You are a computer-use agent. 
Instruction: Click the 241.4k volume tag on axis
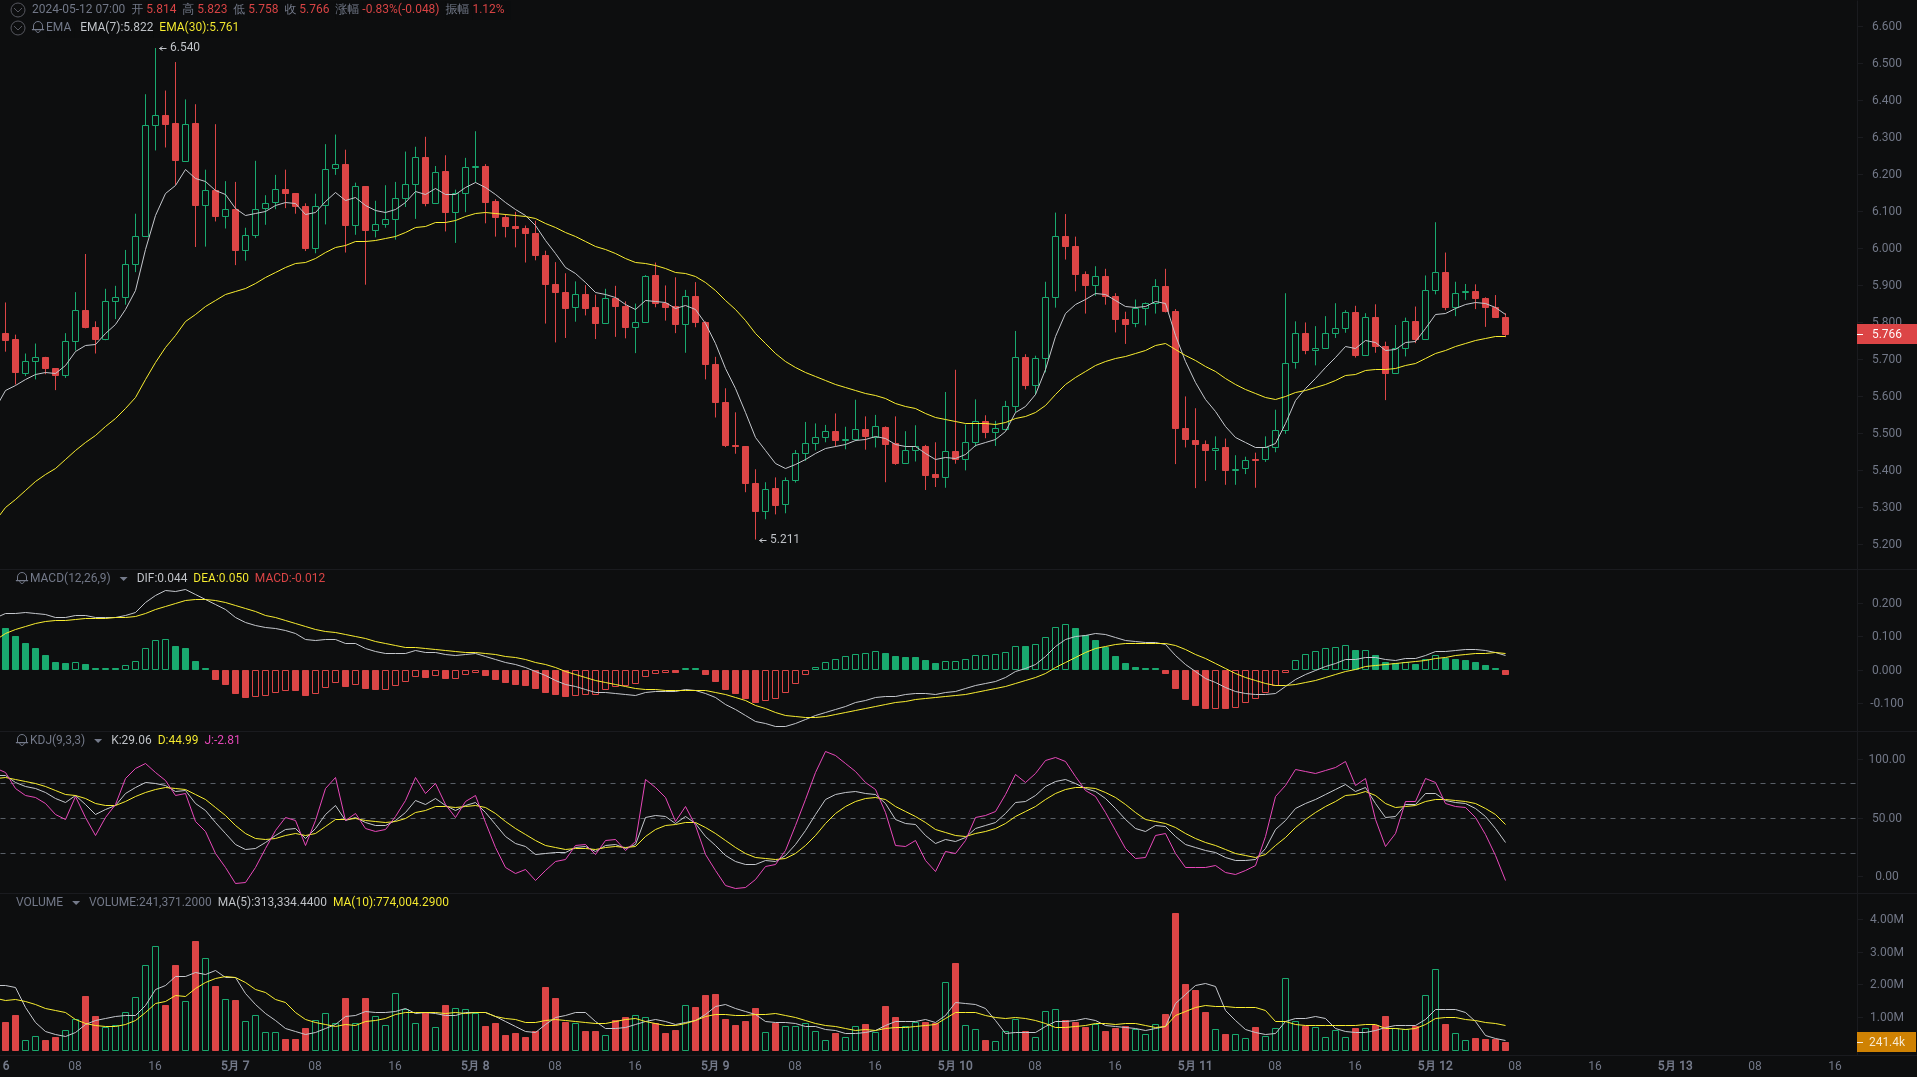(x=1886, y=1042)
